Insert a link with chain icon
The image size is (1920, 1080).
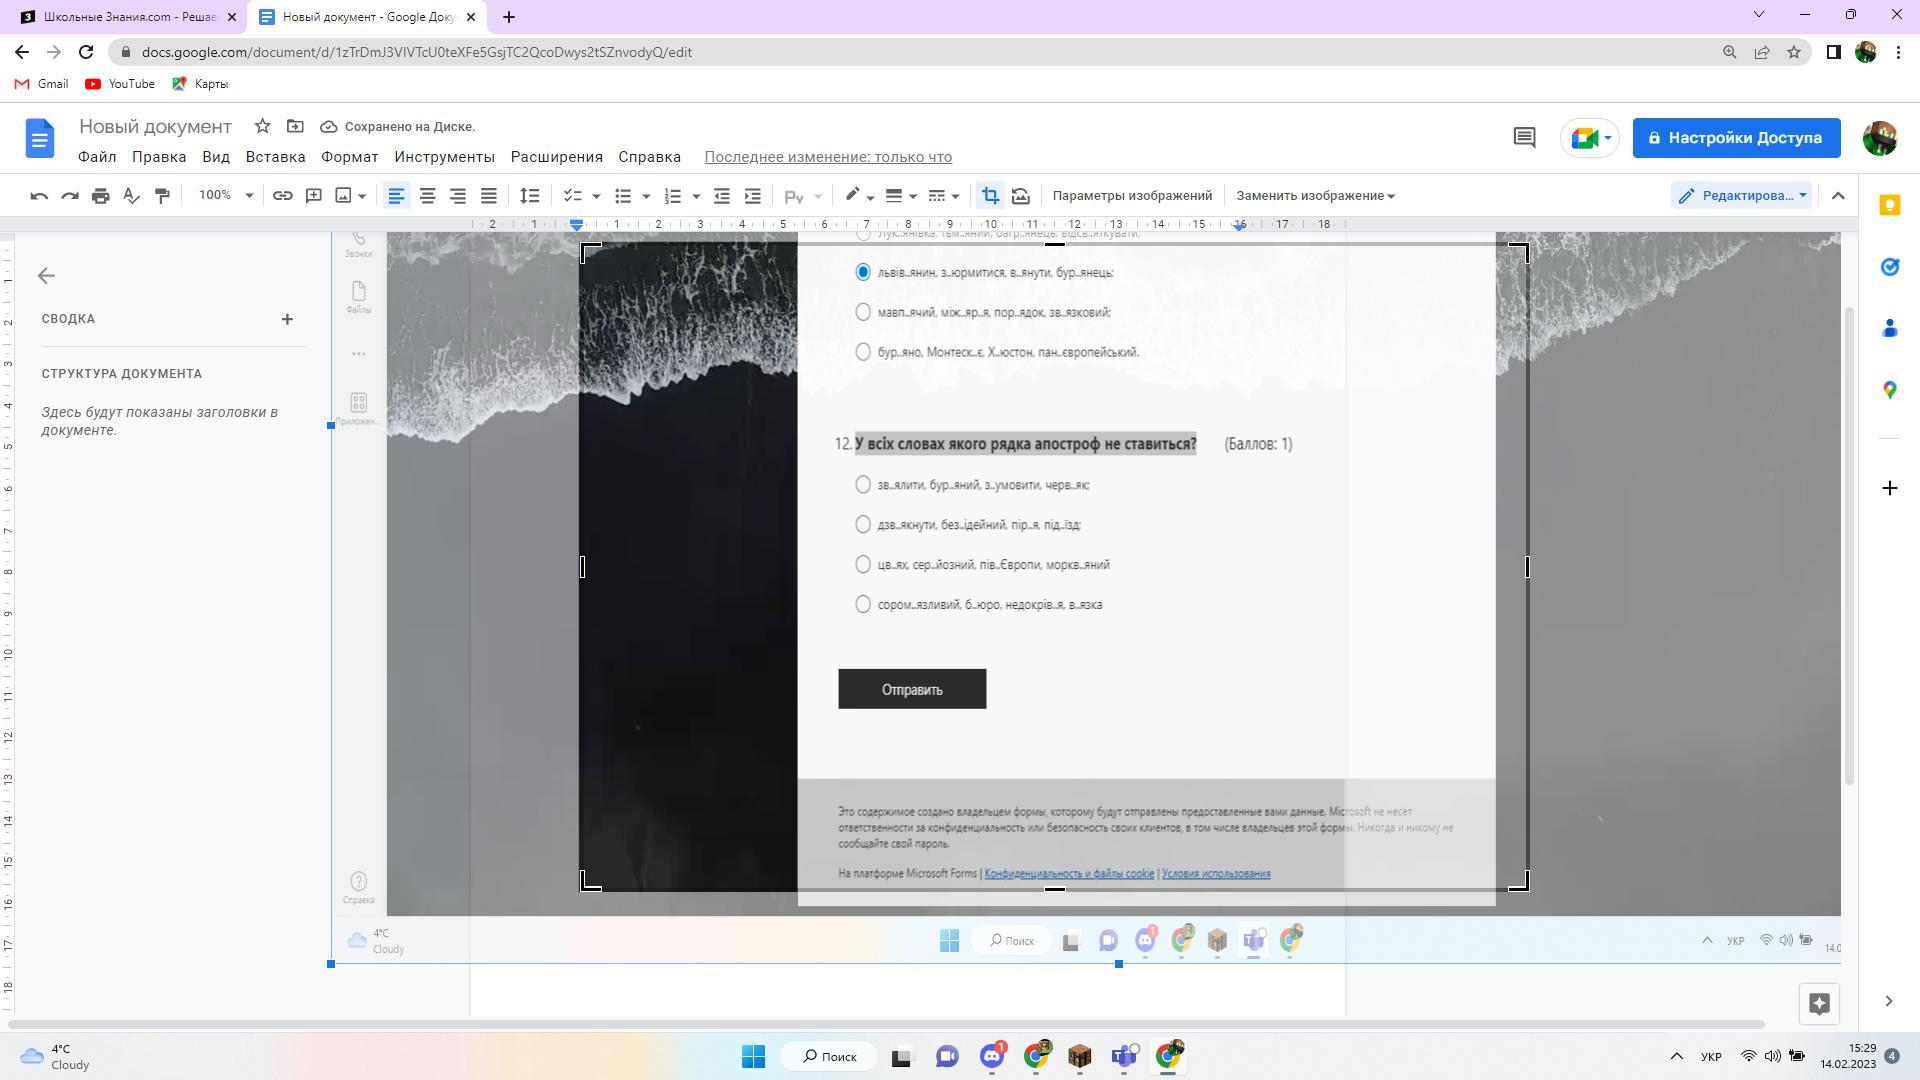coord(283,196)
